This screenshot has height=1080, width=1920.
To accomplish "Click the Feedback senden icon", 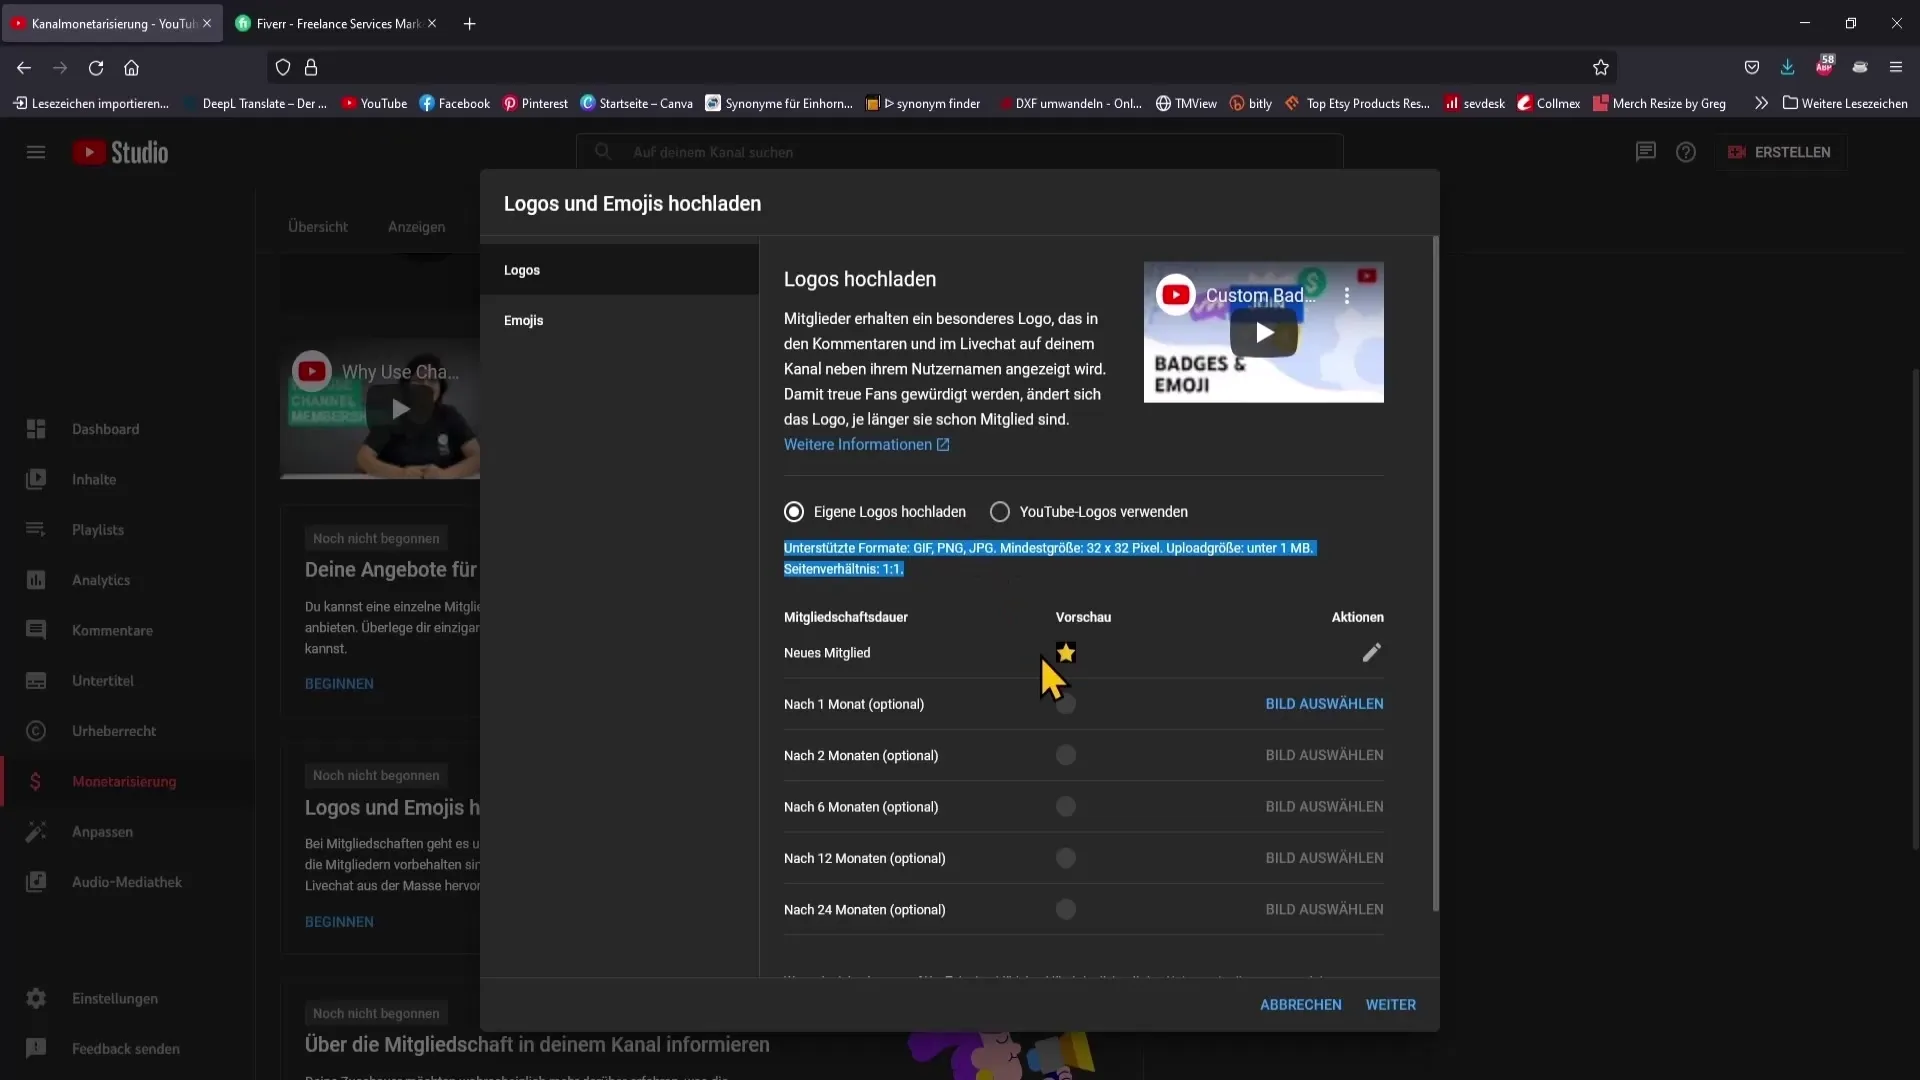I will [x=36, y=1048].
